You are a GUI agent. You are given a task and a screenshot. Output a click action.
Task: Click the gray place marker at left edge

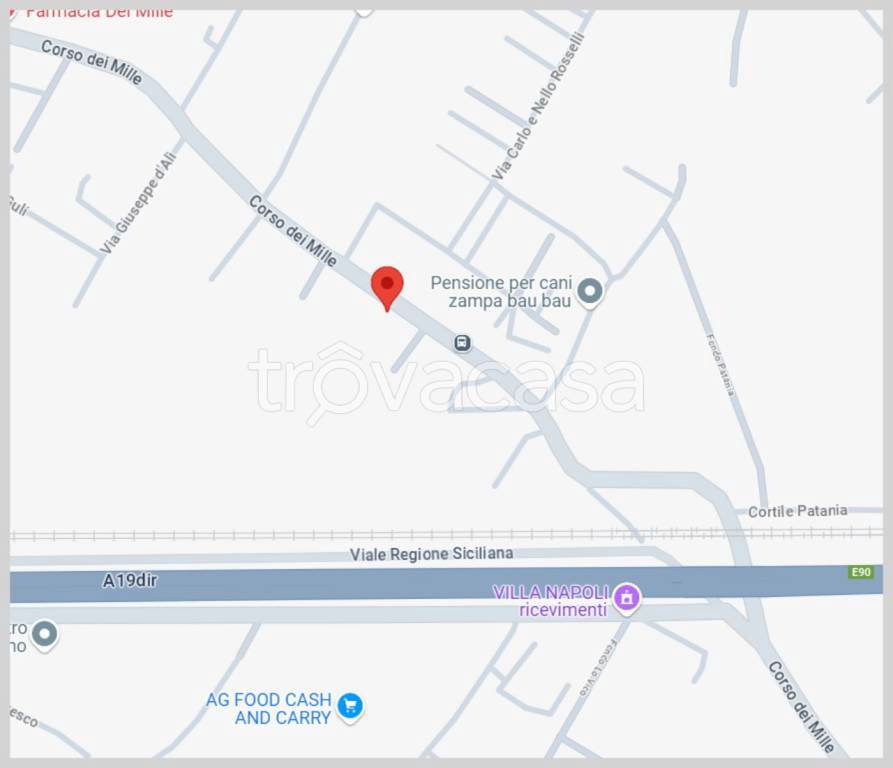[44, 635]
